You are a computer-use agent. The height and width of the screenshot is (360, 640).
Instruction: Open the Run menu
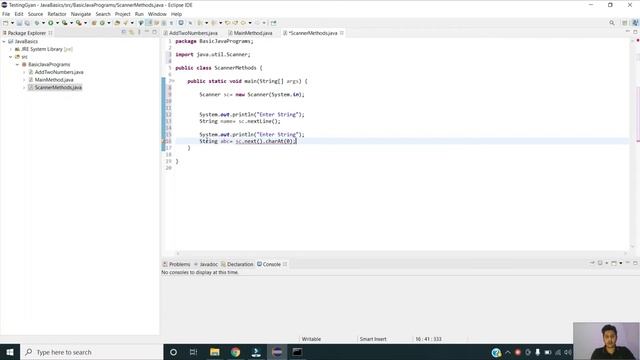coord(139,14)
